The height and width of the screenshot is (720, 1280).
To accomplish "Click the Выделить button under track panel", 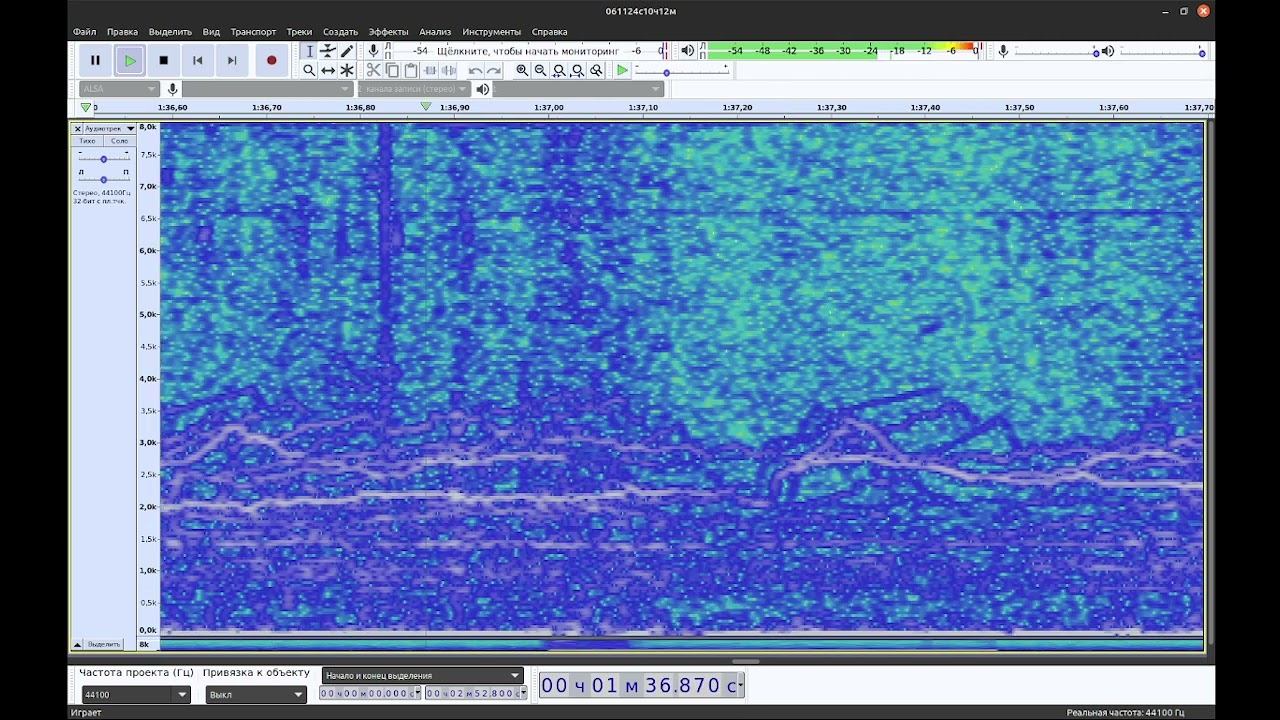I will (x=104, y=644).
